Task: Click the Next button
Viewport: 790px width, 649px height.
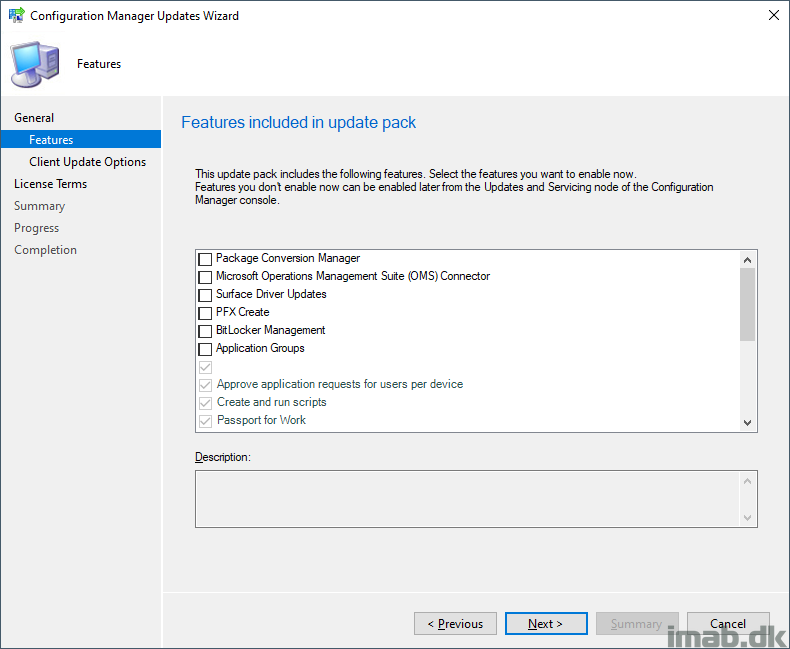Action: tap(546, 624)
